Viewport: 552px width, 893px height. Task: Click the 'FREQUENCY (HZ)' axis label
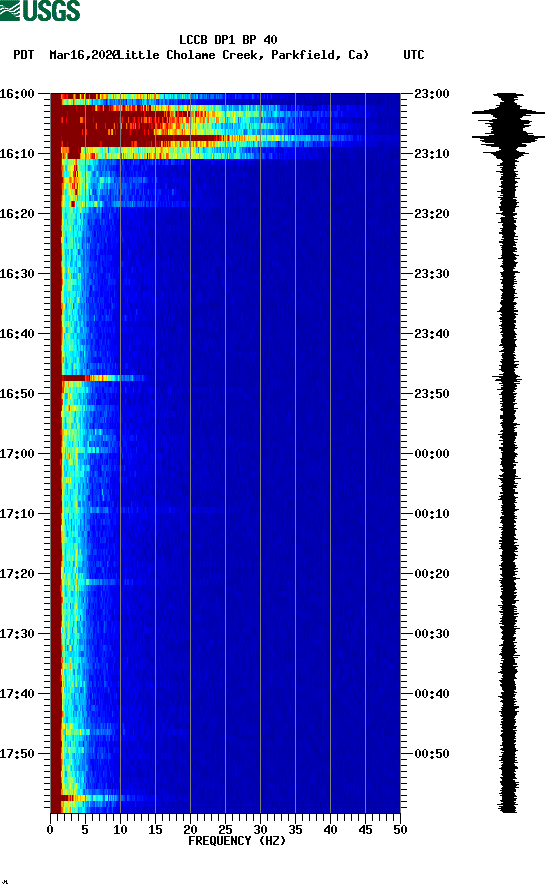pos(236,841)
